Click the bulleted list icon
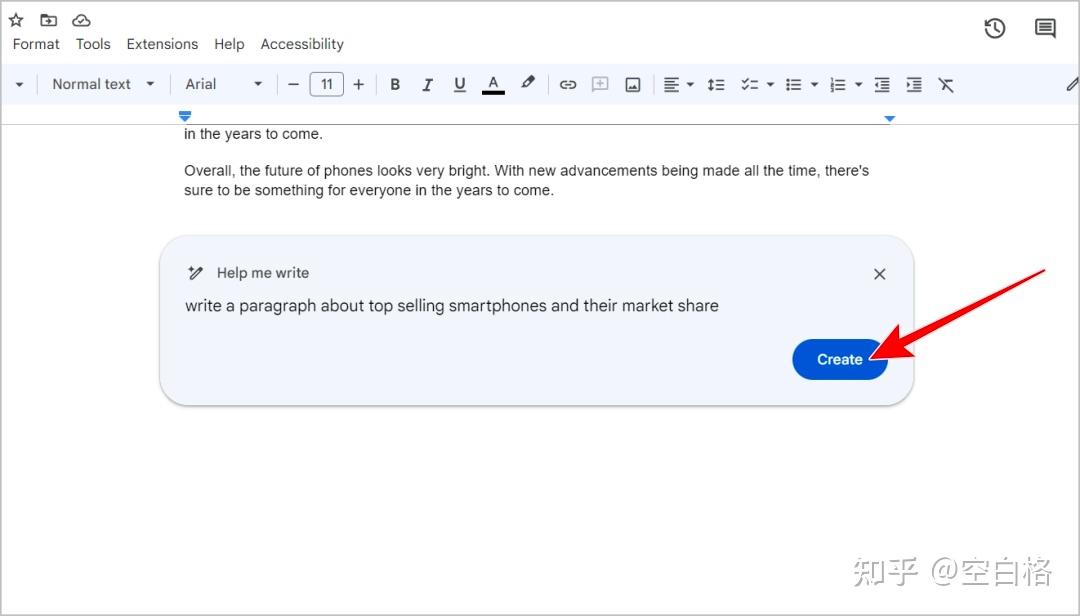 793,85
